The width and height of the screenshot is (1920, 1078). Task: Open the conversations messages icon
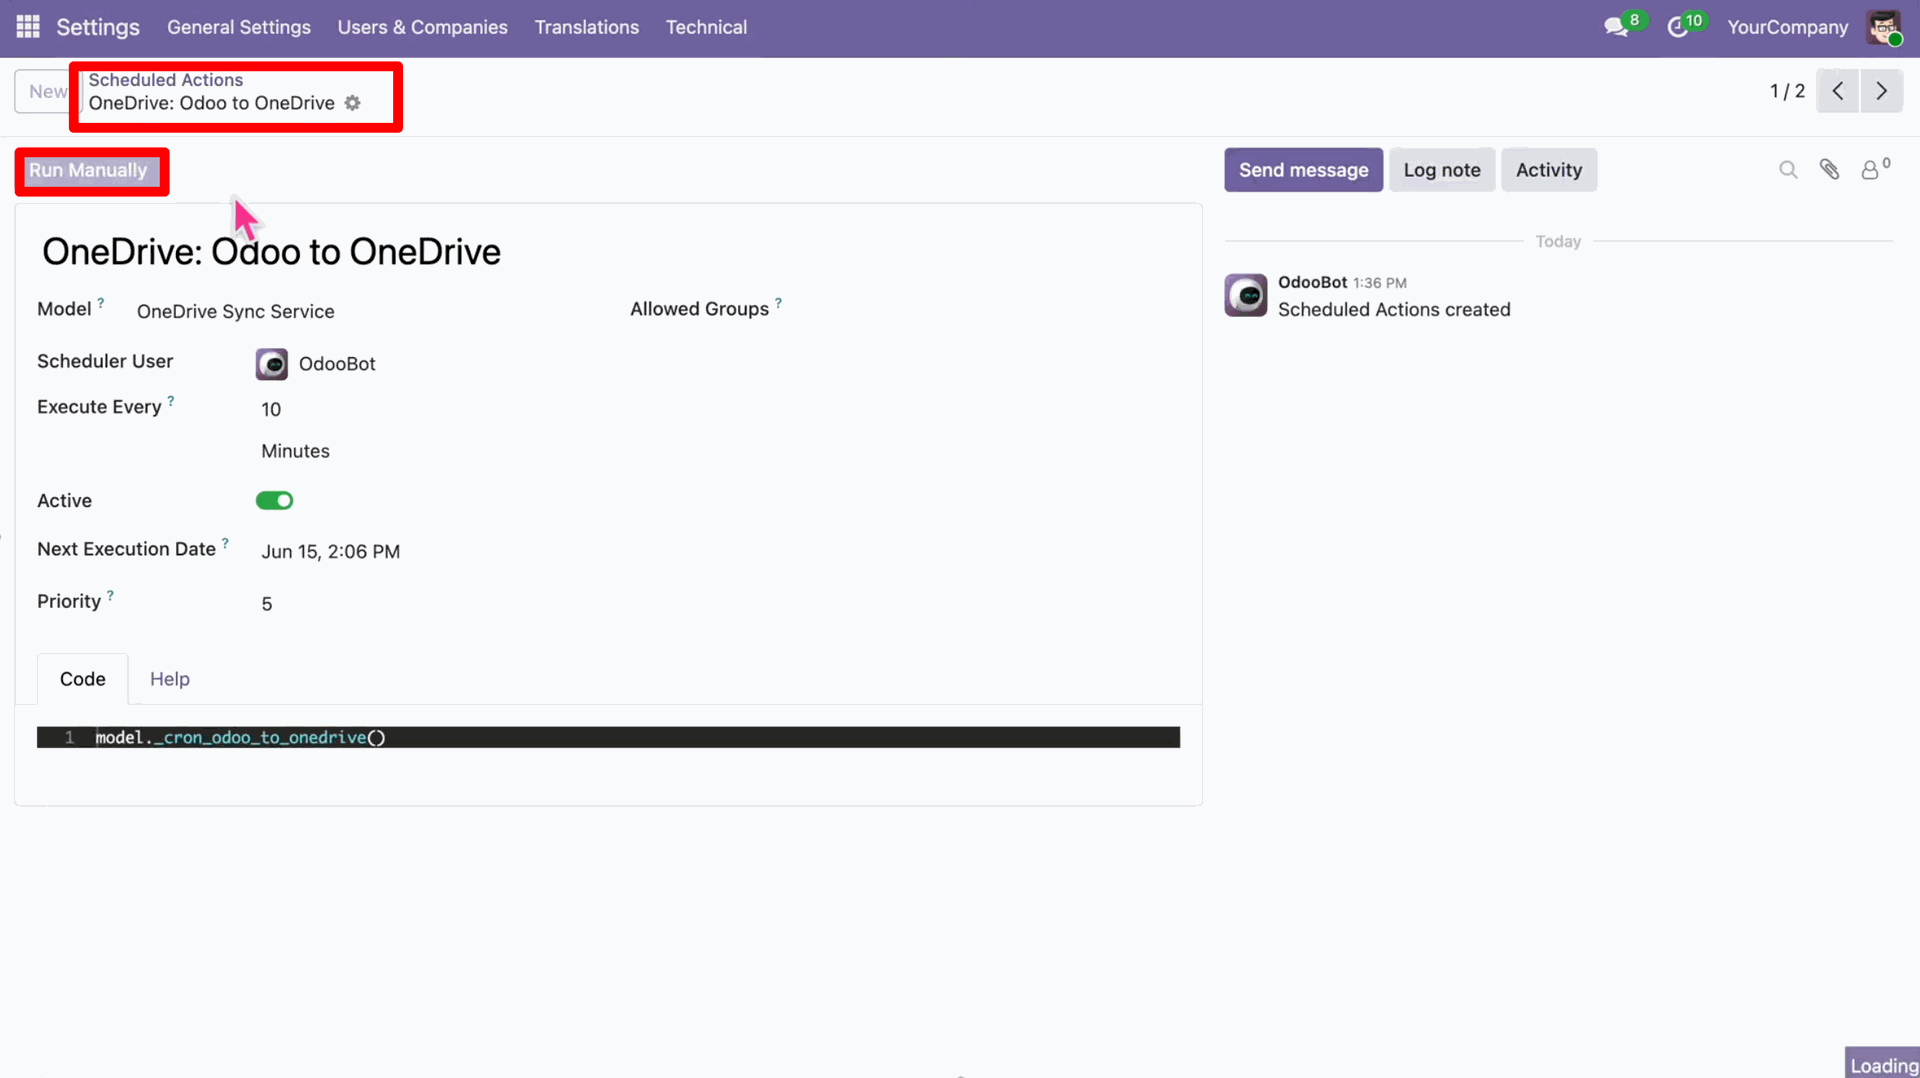[1616, 27]
